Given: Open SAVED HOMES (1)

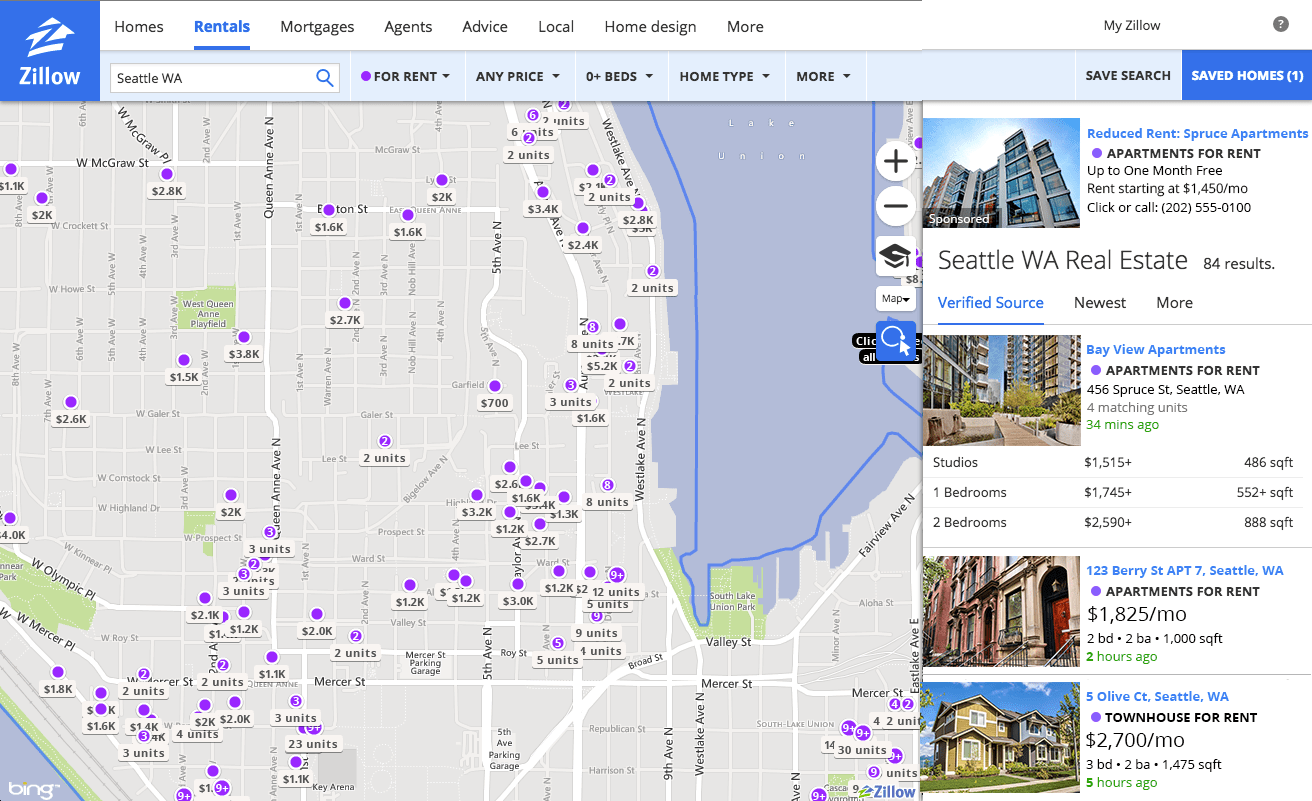Looking at the screenshot, I should (1246, 74).
